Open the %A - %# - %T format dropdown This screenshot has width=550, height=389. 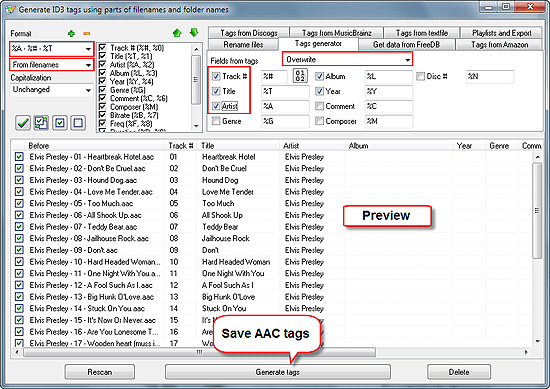click(52, 49)
